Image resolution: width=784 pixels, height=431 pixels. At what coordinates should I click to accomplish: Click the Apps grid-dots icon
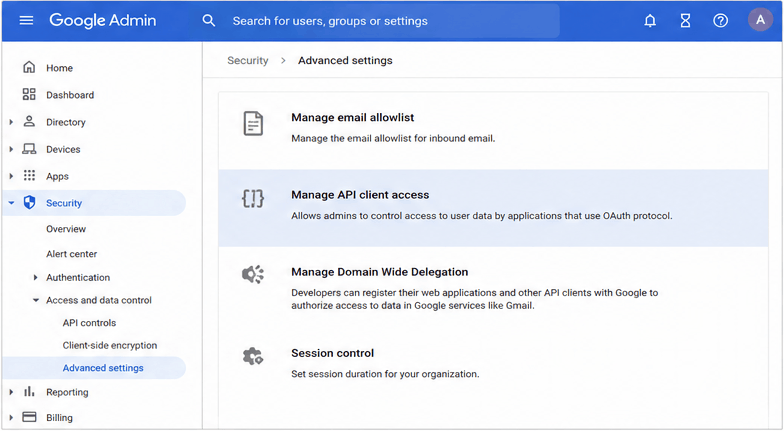pyautogui.click(x=29, y=176)
